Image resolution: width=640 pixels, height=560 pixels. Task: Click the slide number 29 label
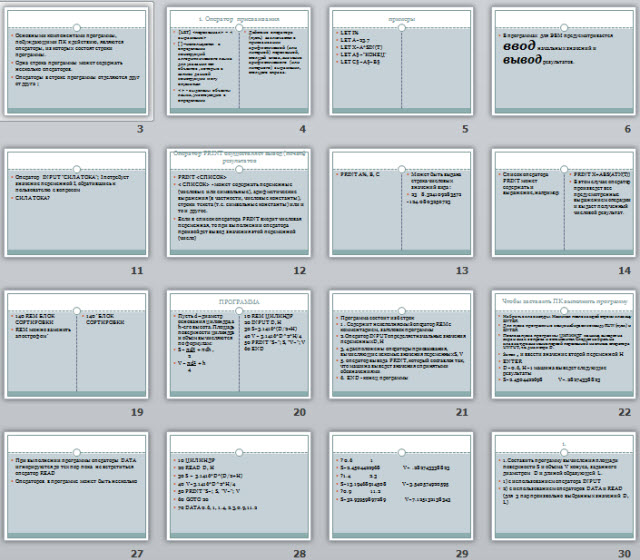pos(461,553)
